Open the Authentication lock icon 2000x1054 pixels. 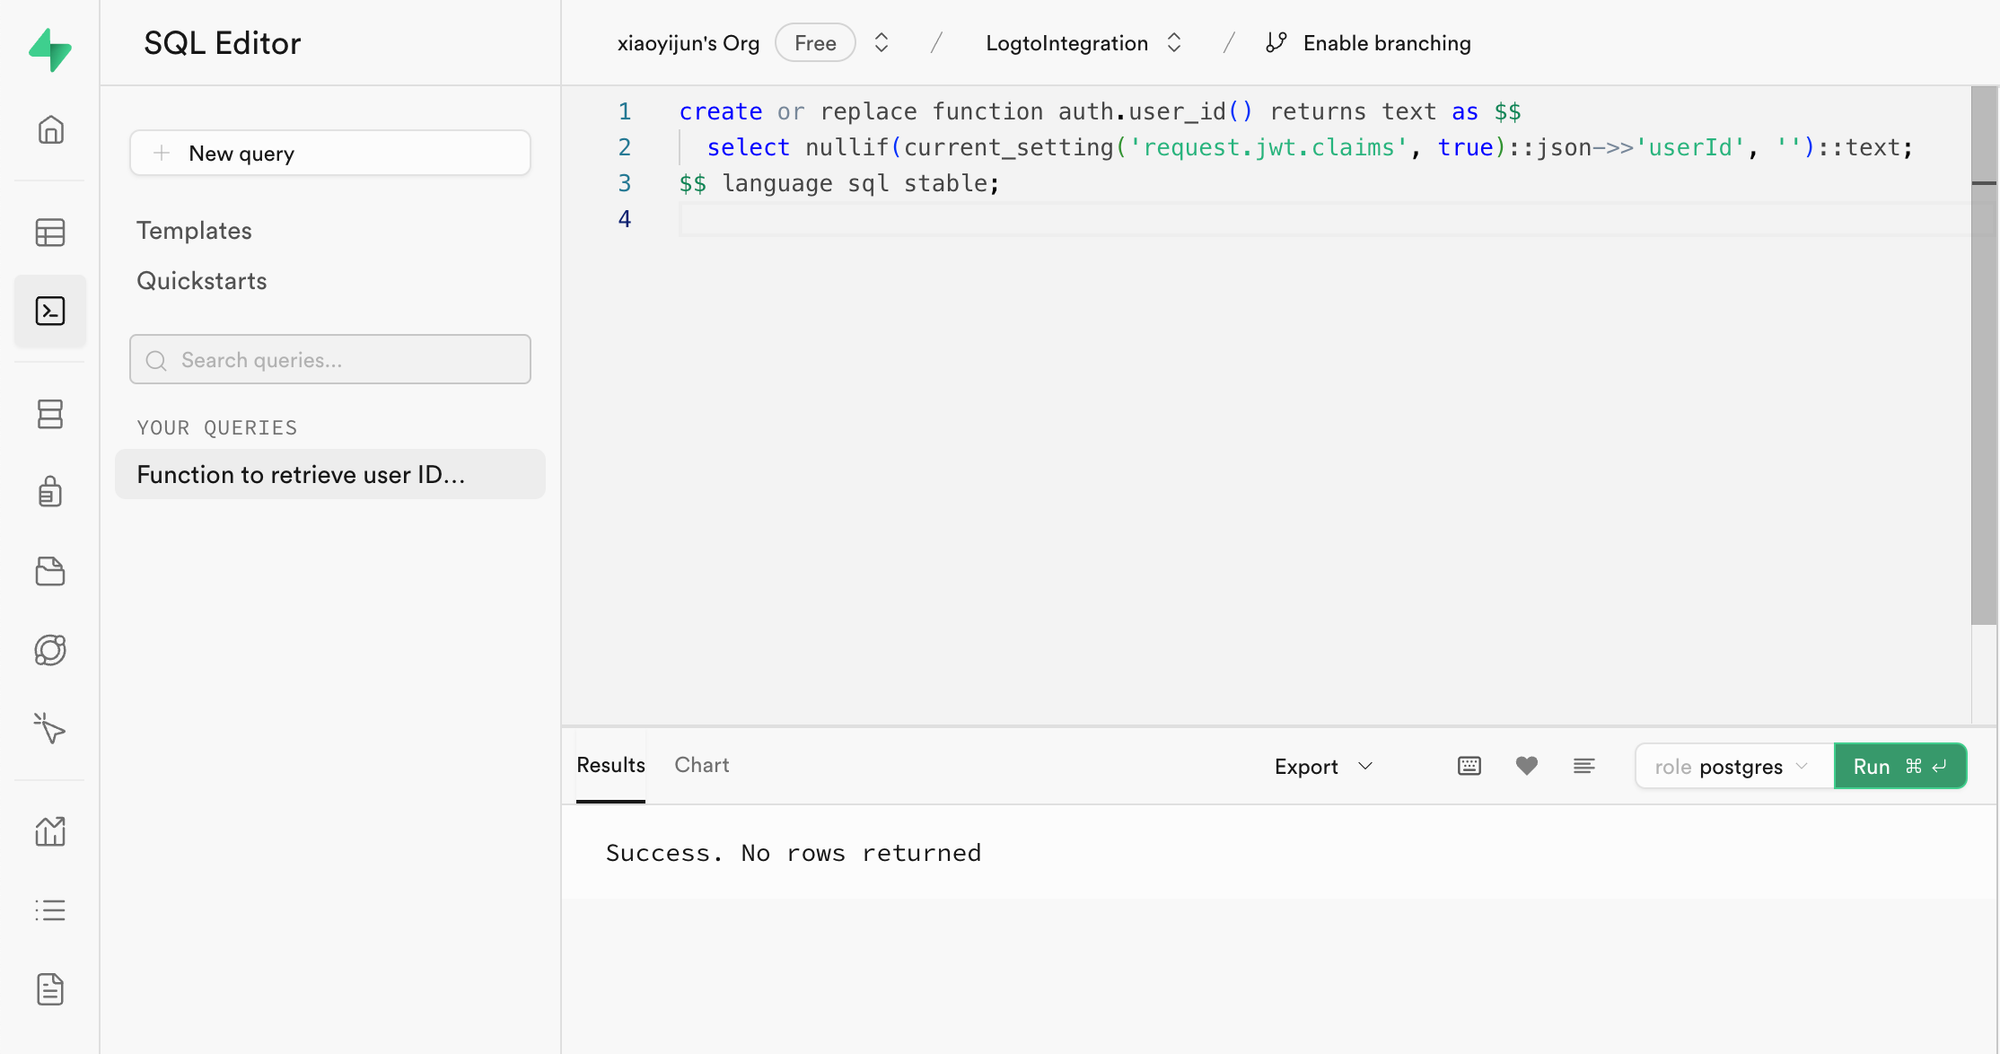pyautogui.click(x=50, y=491)
